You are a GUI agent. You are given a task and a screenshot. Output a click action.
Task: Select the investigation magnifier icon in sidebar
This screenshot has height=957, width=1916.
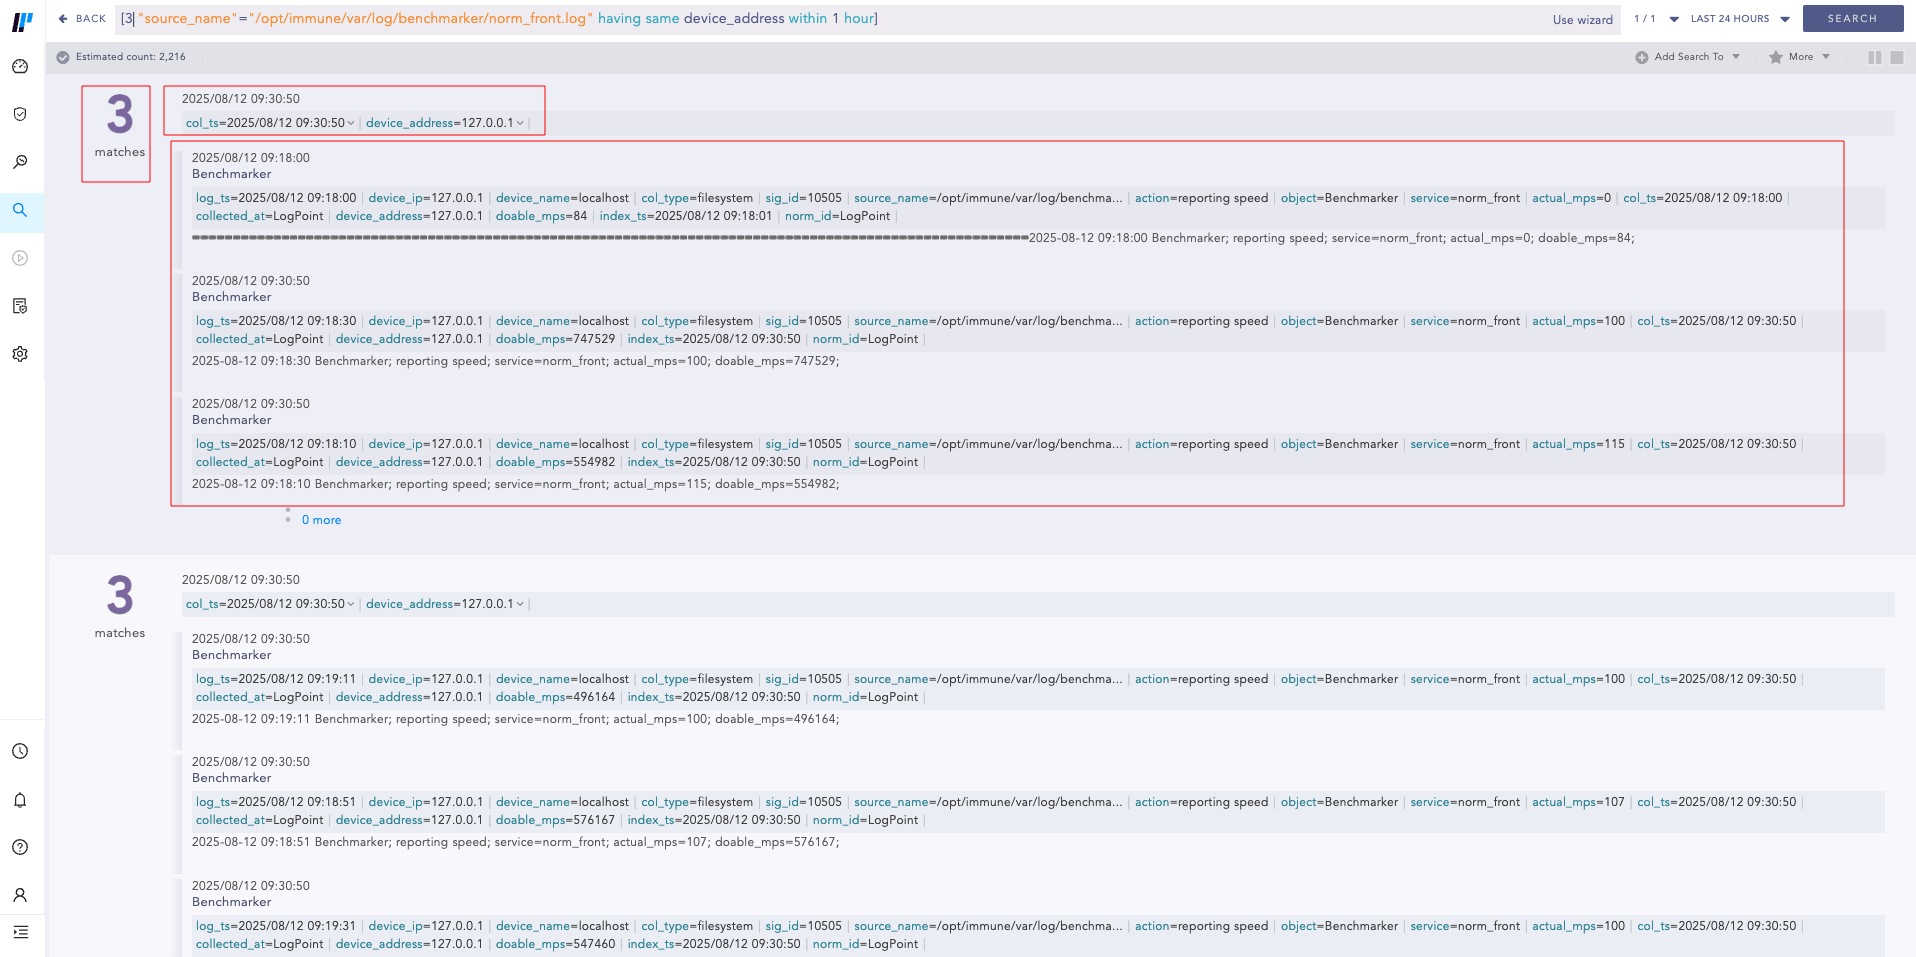click(x=20, y=161)
